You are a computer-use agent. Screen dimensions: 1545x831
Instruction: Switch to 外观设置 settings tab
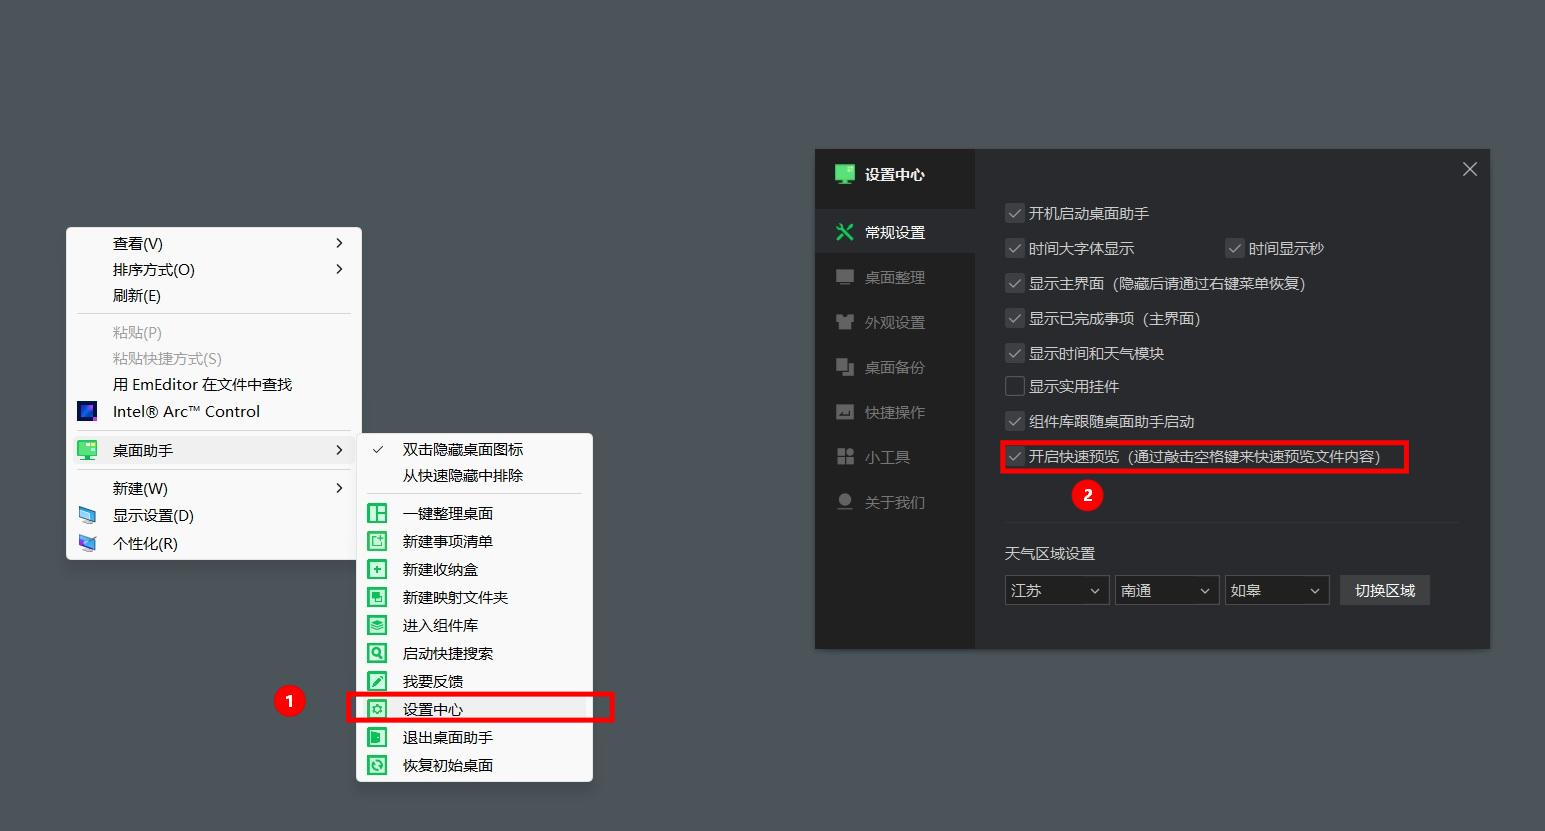click(x=895, y=322)
